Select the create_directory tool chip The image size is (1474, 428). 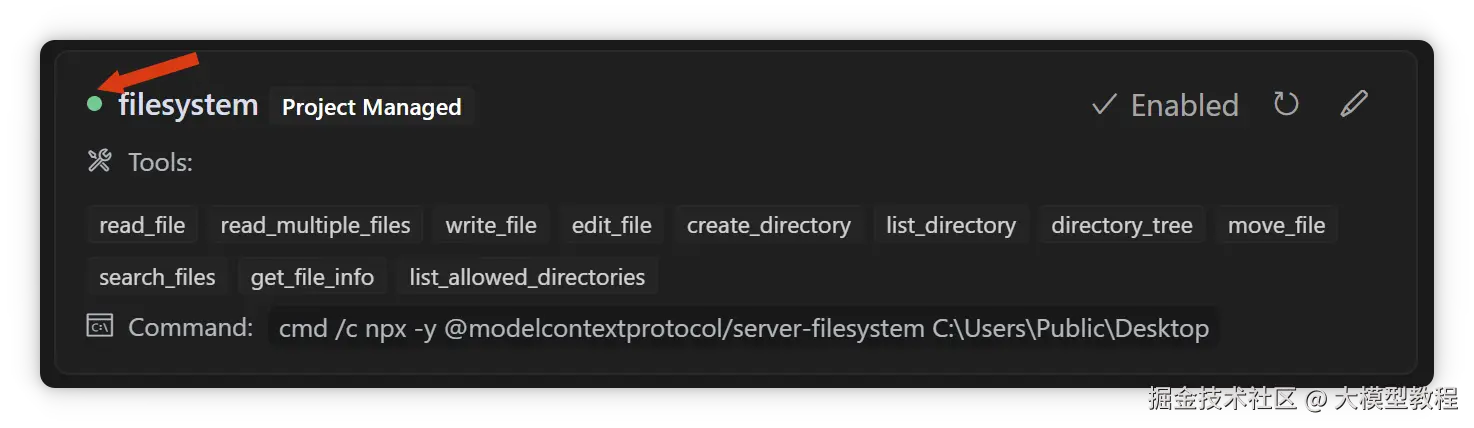pyautogui.click(x=768, y=226)
